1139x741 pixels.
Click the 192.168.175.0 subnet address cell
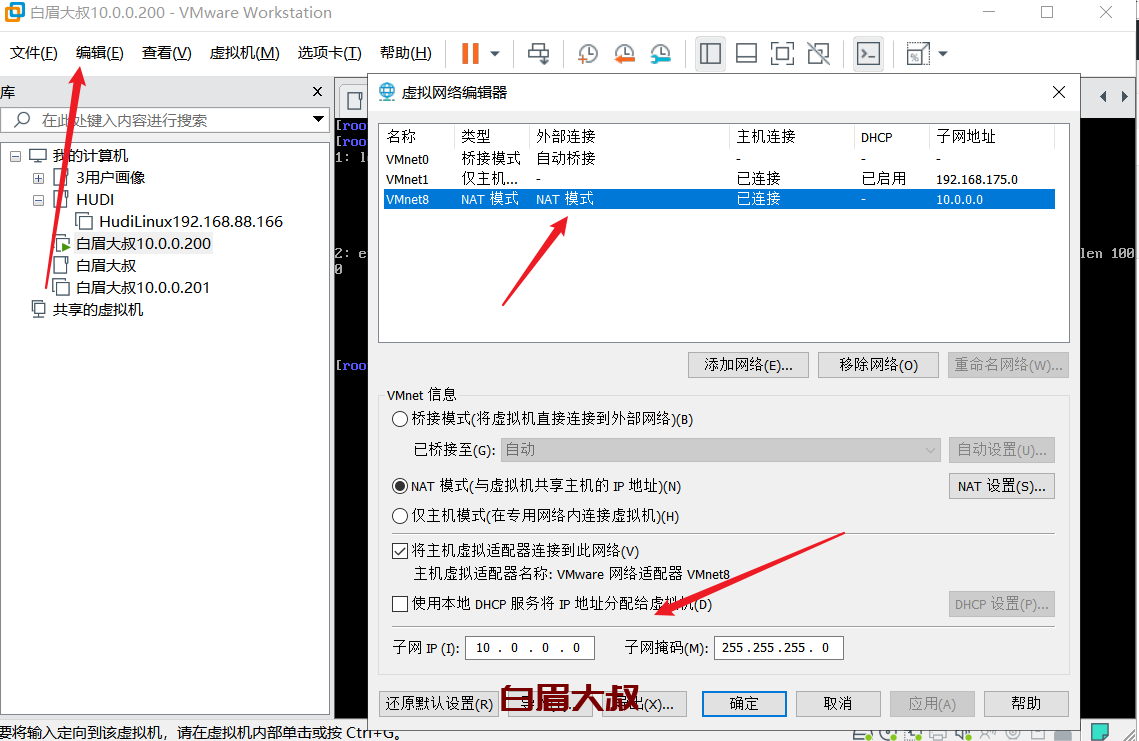coord(976,179)
